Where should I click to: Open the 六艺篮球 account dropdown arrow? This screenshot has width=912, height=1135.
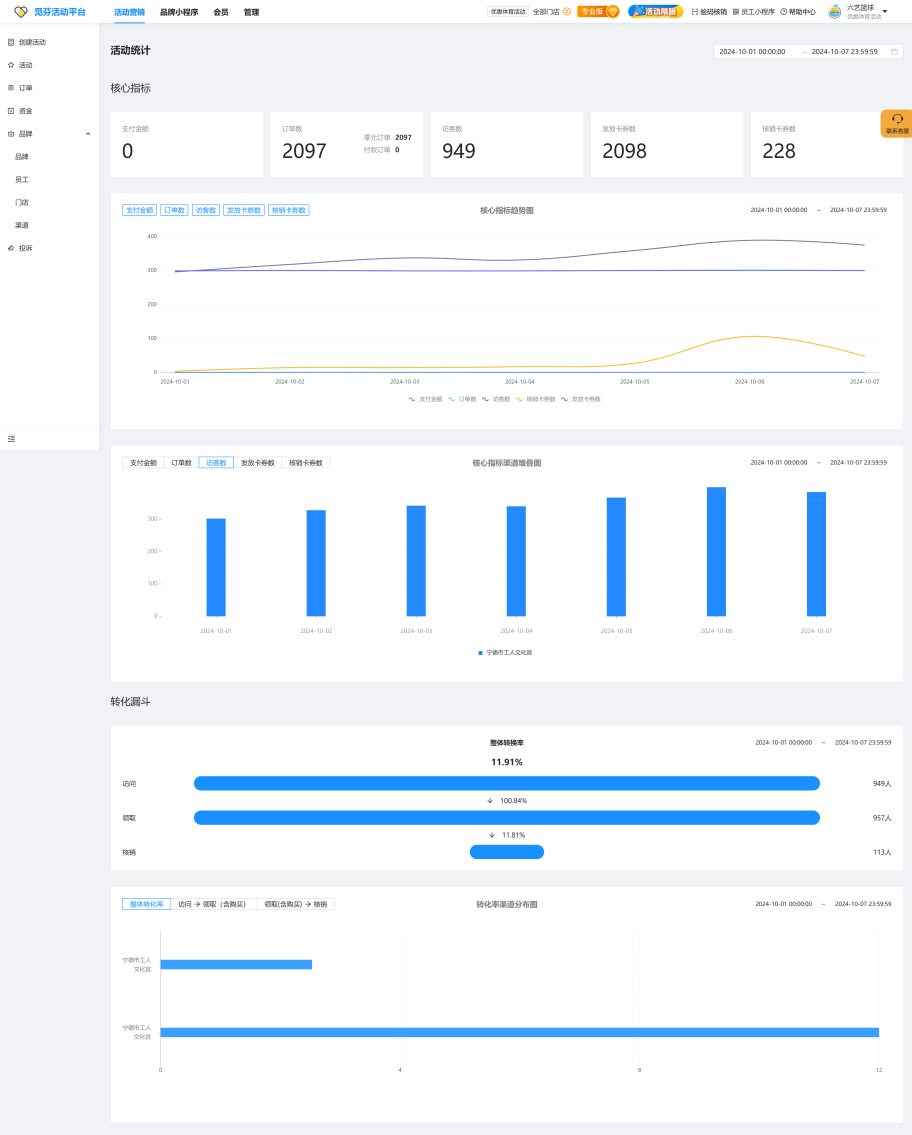point(885,12)
